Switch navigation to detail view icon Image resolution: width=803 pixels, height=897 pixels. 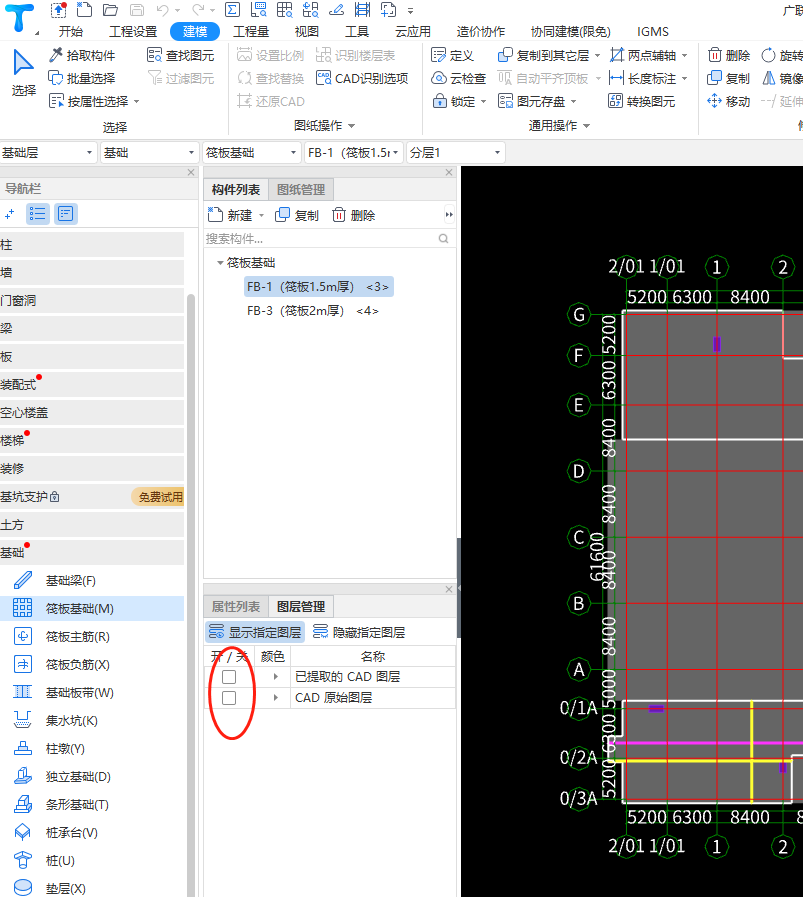(66, 214)
